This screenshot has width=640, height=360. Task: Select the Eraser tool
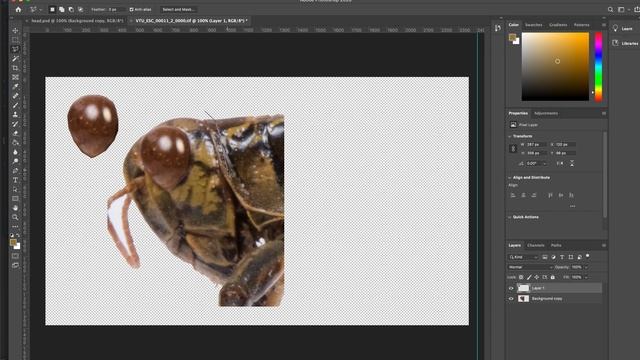[x=16, y=133]
